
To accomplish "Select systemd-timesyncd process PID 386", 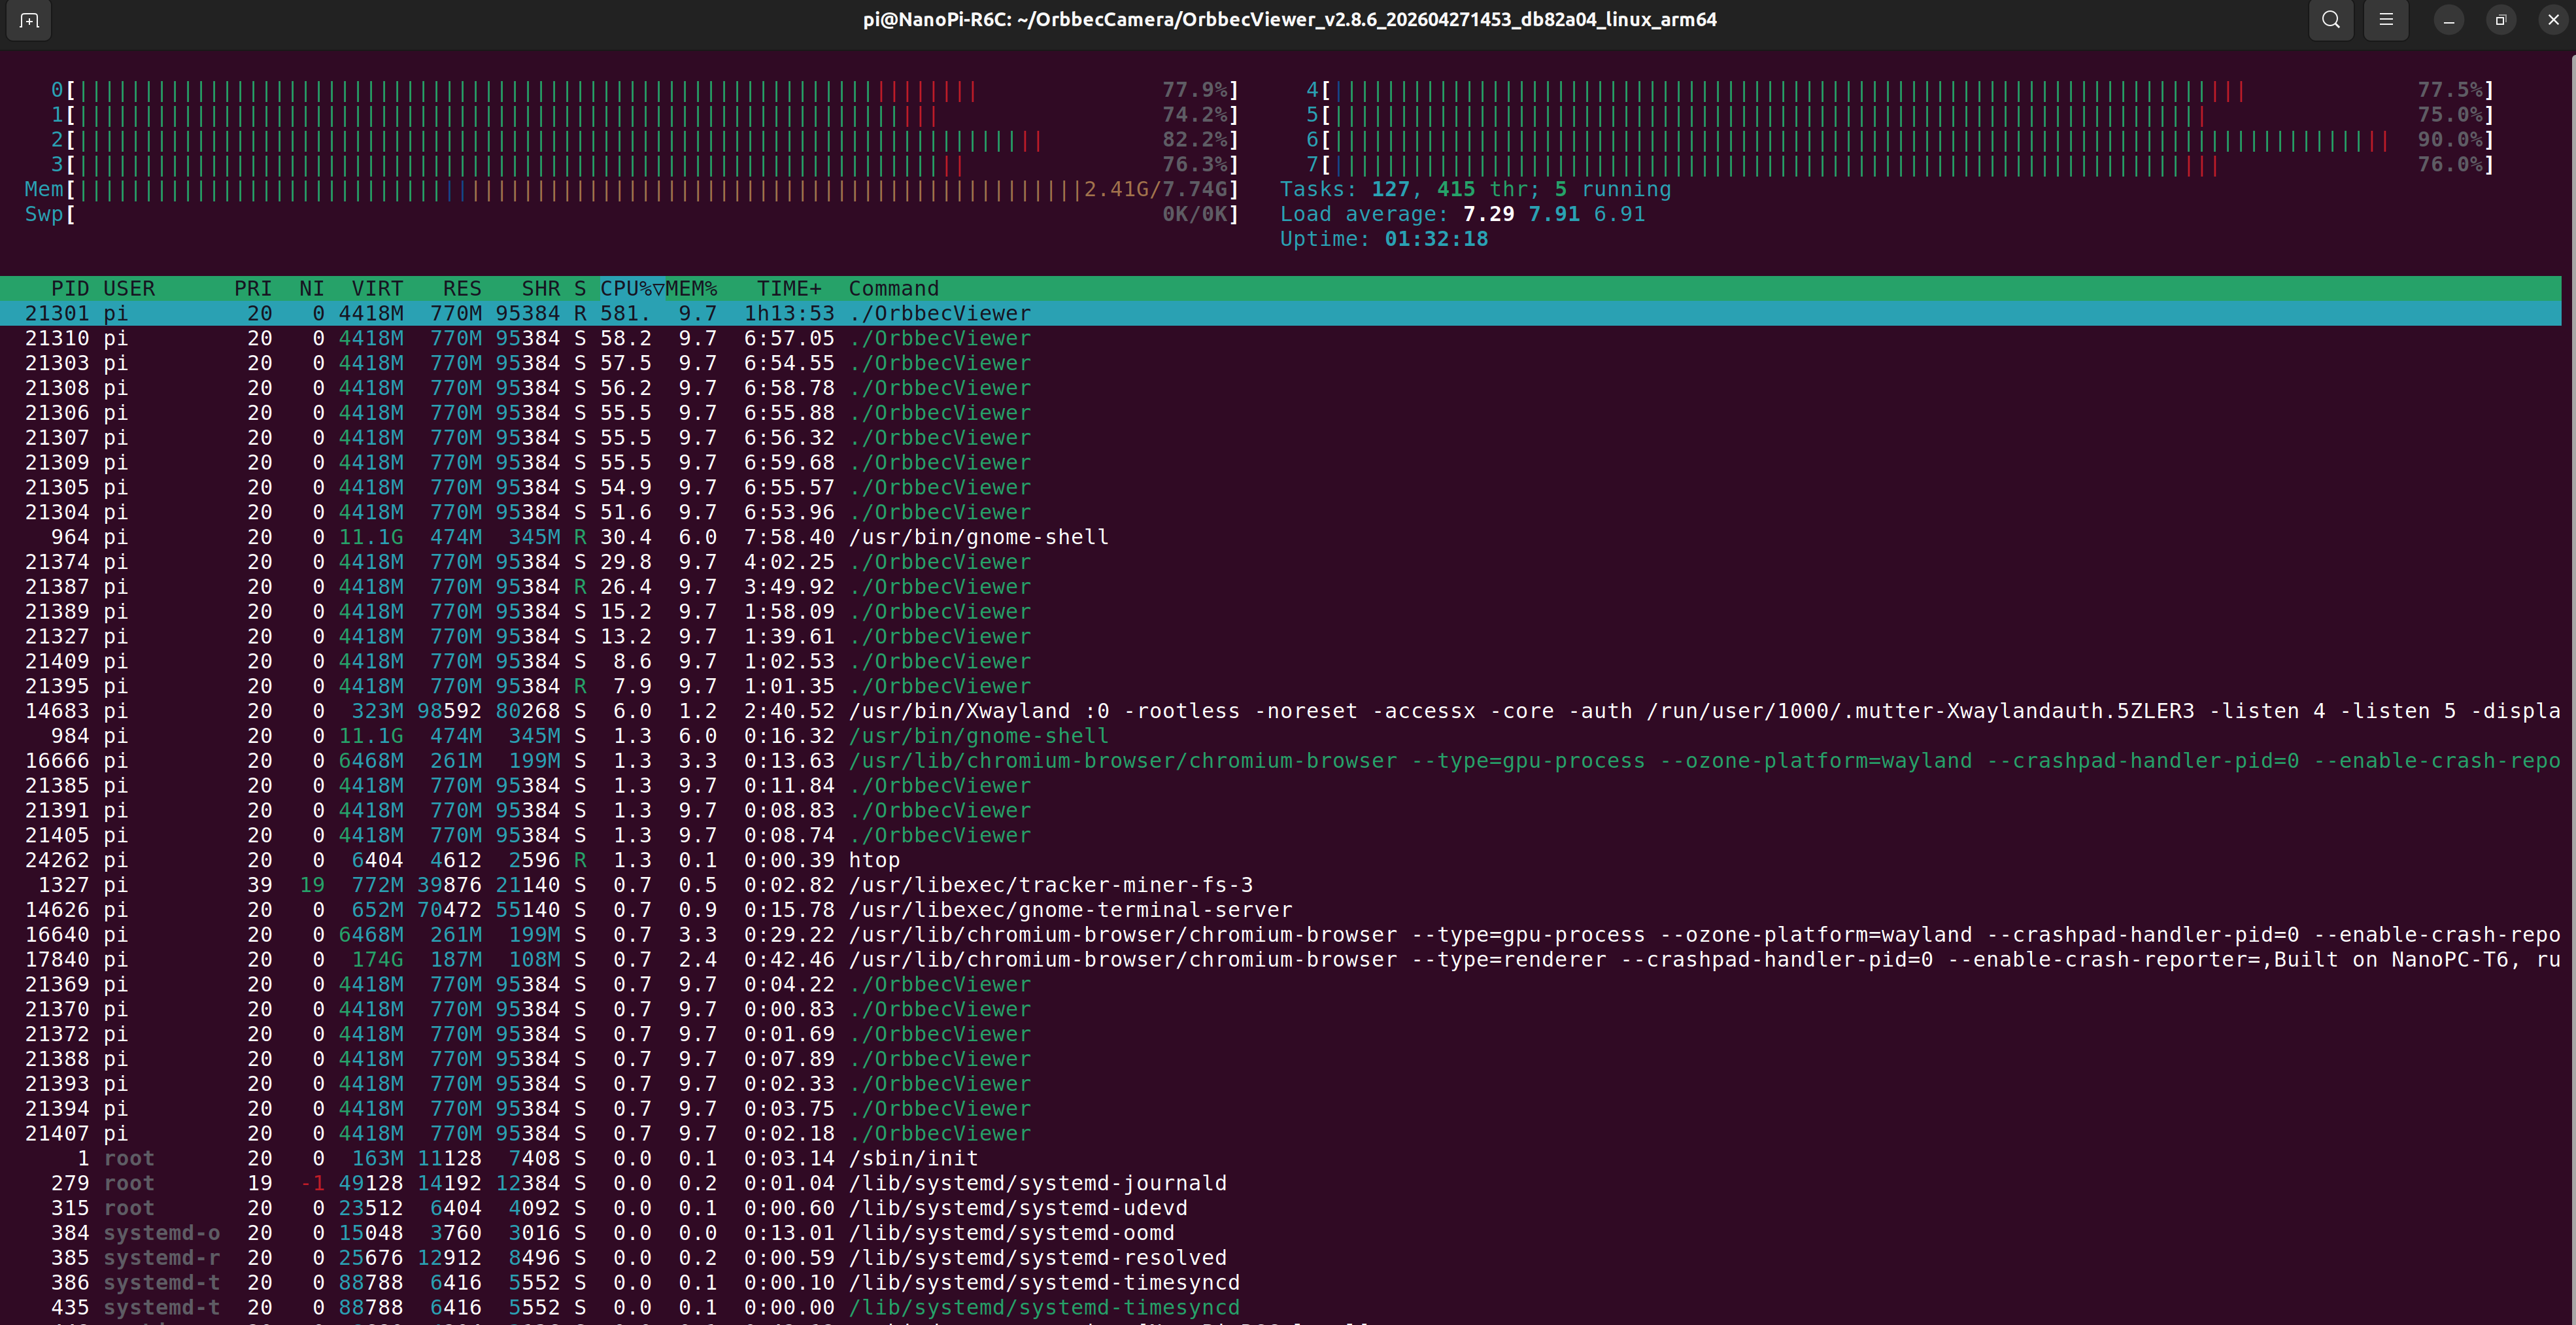I will pyautogui.click(x=1281, y=1283).
